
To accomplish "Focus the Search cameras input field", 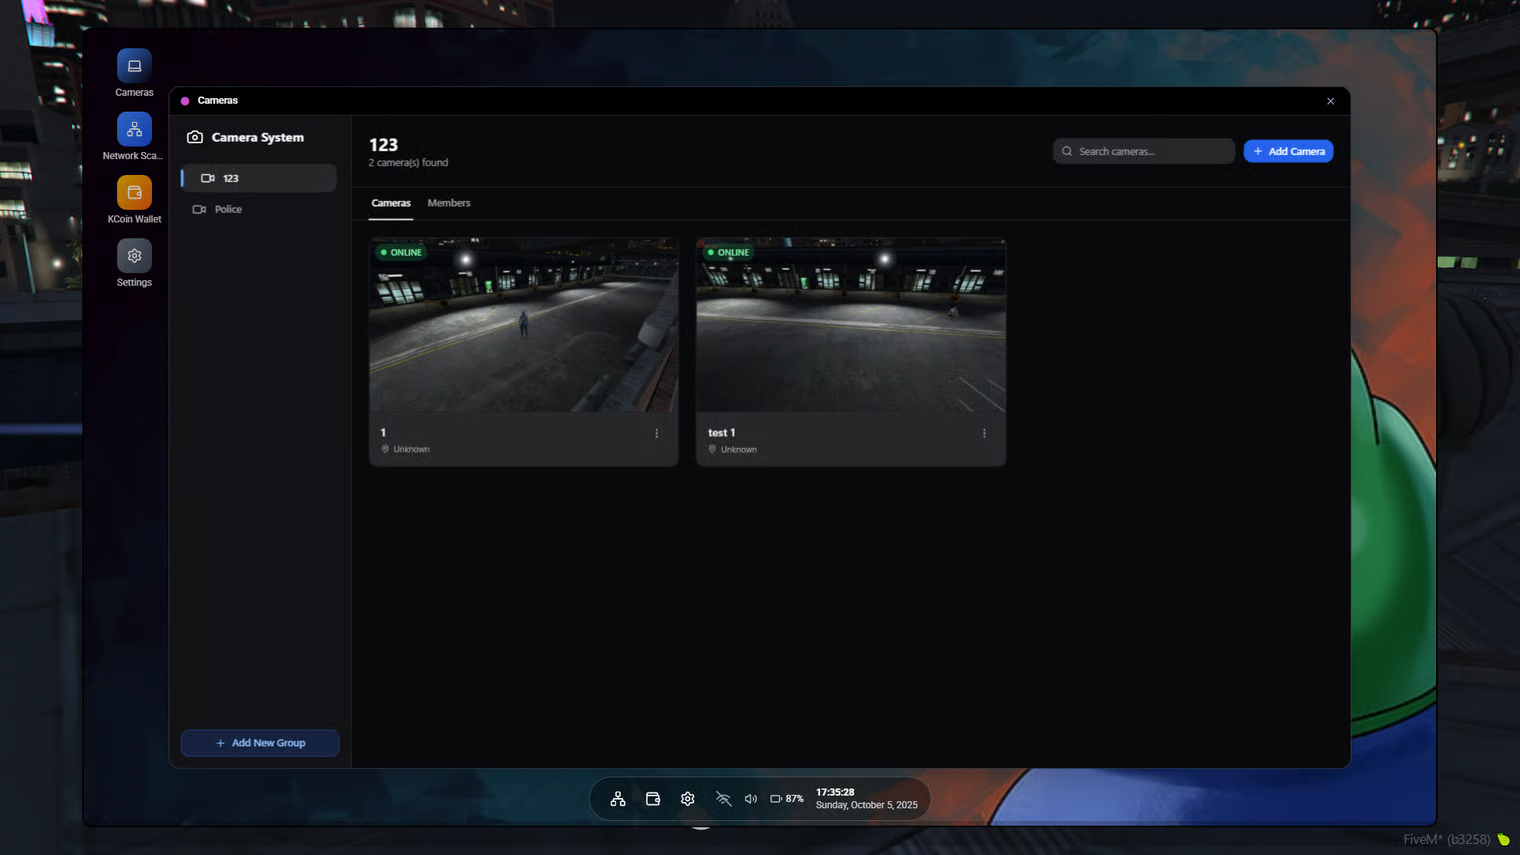I will (1144, 151).
